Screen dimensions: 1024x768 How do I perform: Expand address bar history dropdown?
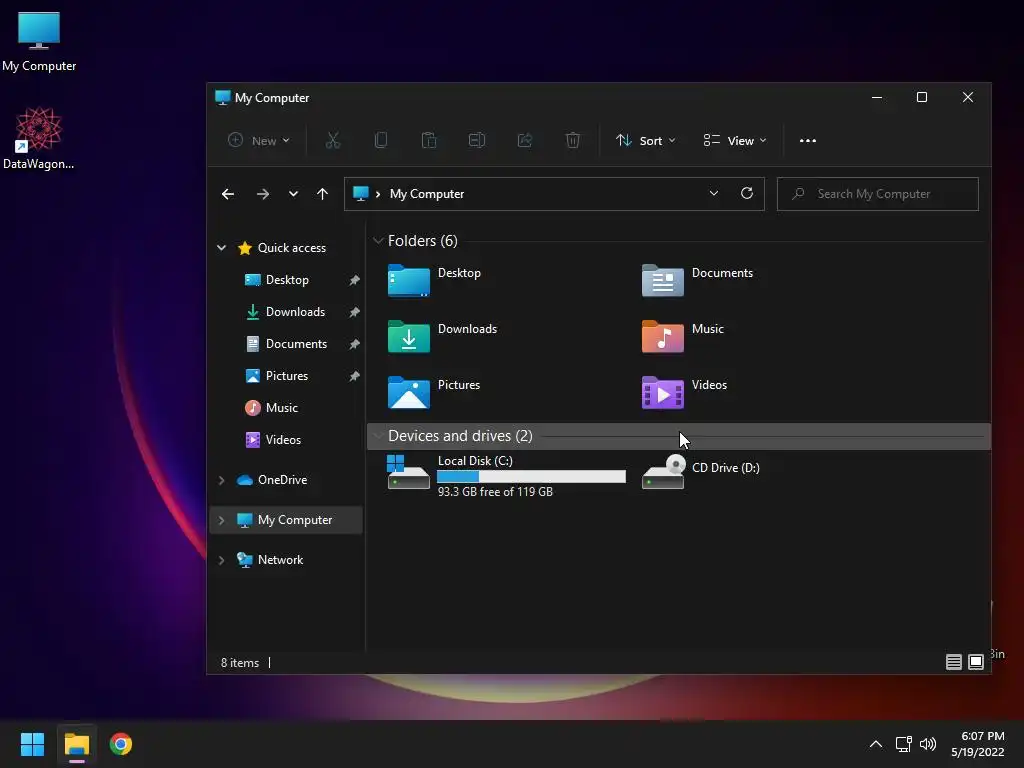[714, 193]
